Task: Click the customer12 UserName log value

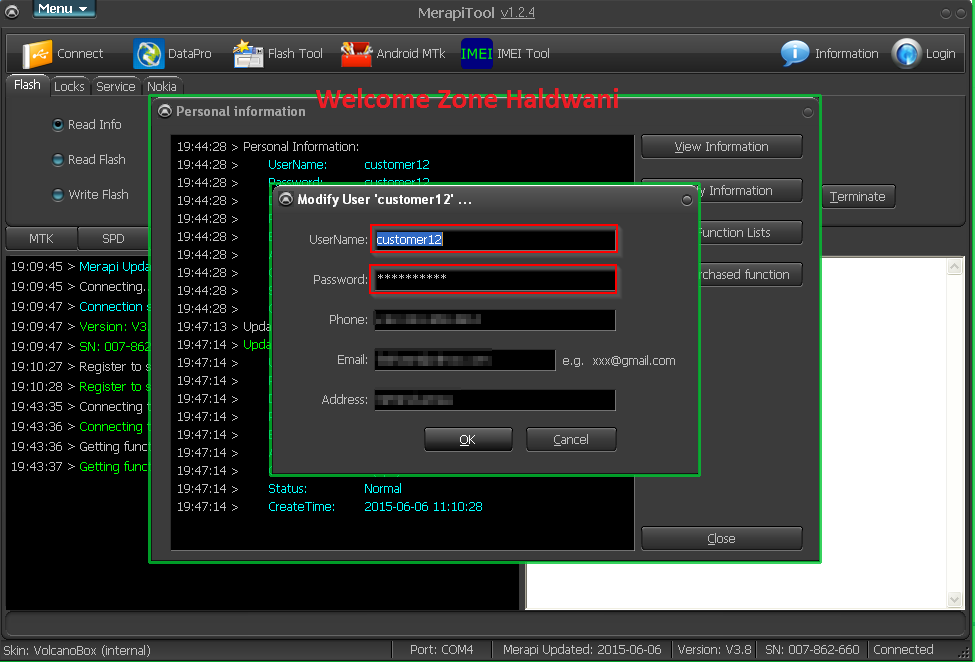Action: pos(397,165)
